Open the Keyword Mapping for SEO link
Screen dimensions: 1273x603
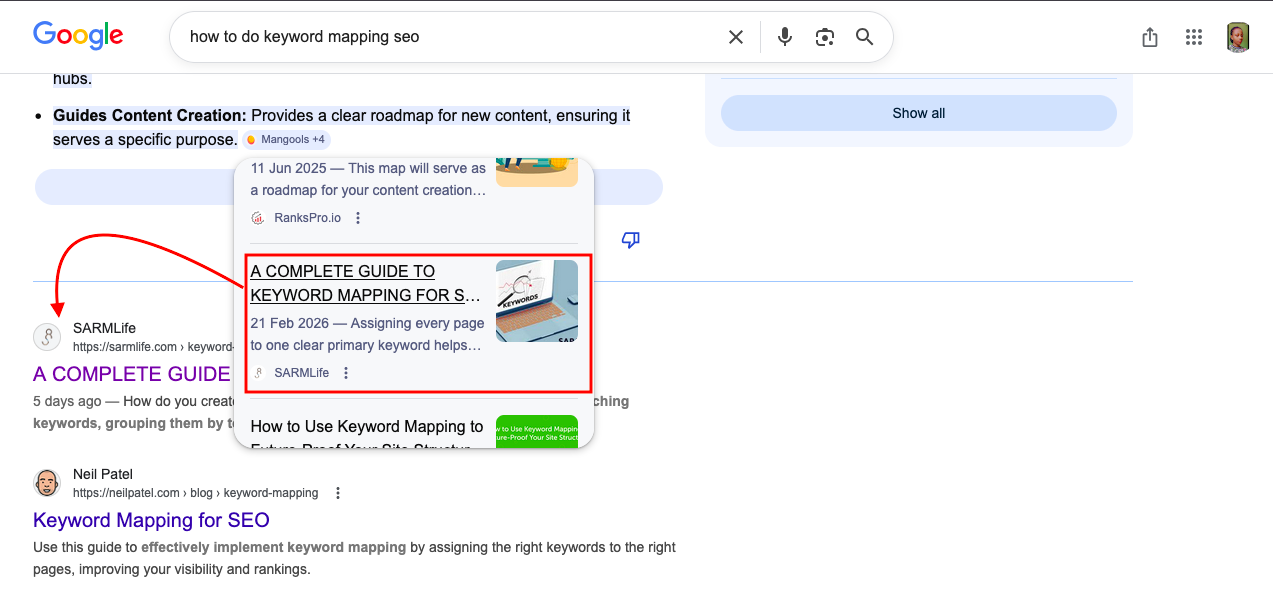pyautogui.click(x=151, y=520)
